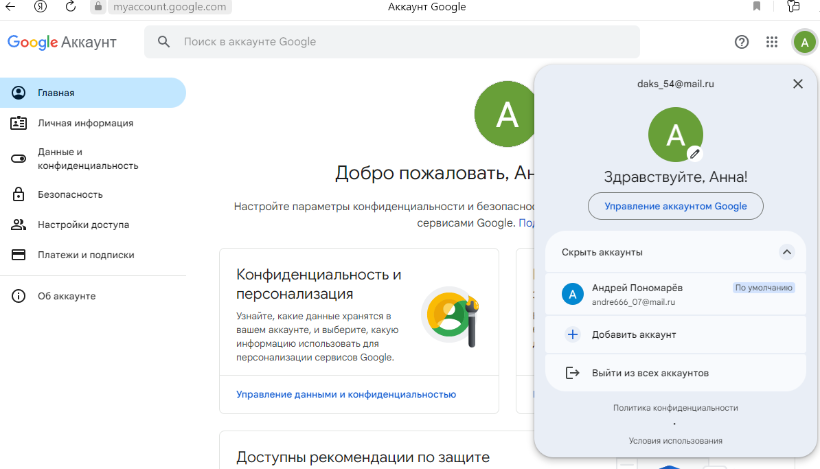
Task: Open the Google apps grid icon
Action: 772,42
